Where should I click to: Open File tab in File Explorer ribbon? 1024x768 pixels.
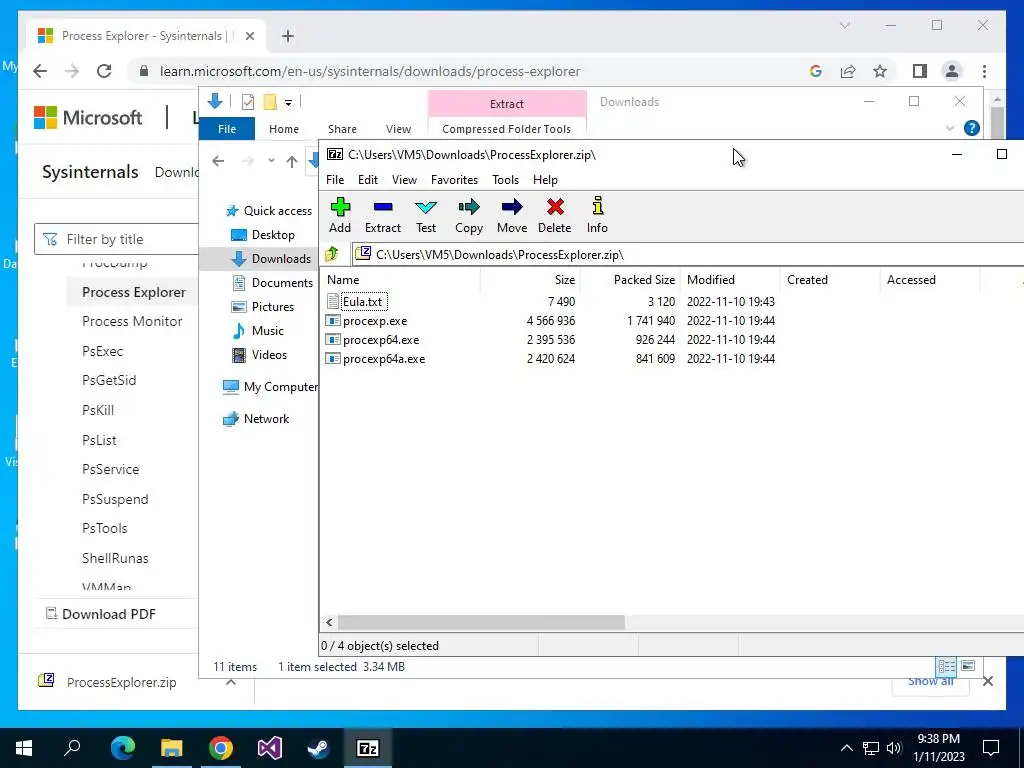tap(227, 129)
